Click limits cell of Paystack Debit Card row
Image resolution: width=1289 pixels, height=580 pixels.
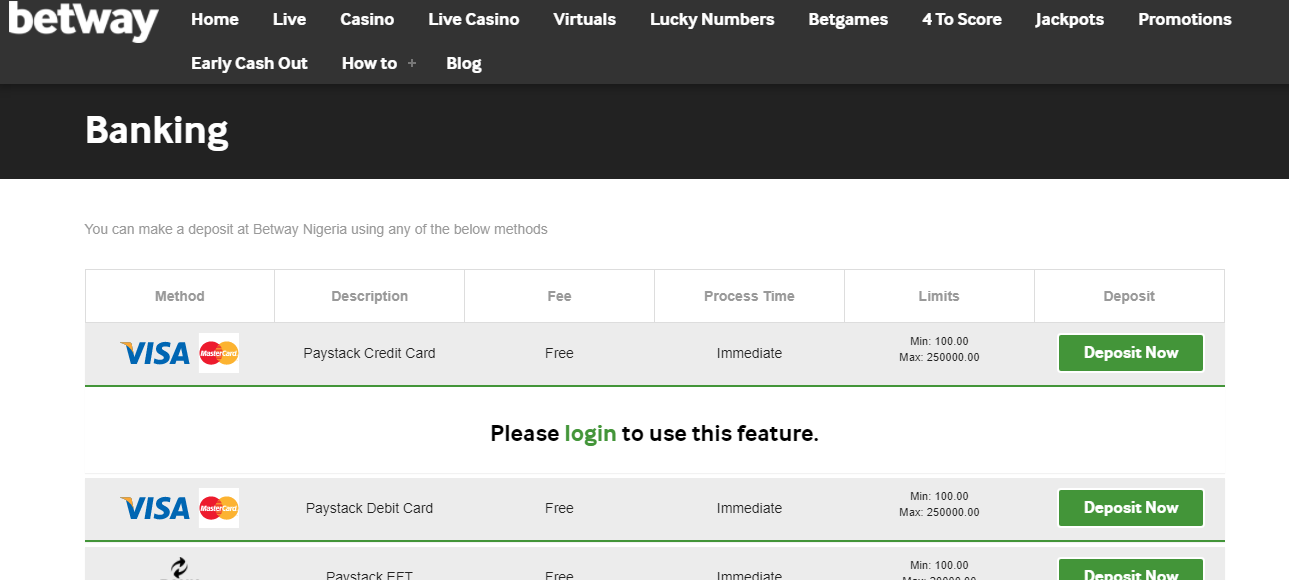[x=939, y=504]
